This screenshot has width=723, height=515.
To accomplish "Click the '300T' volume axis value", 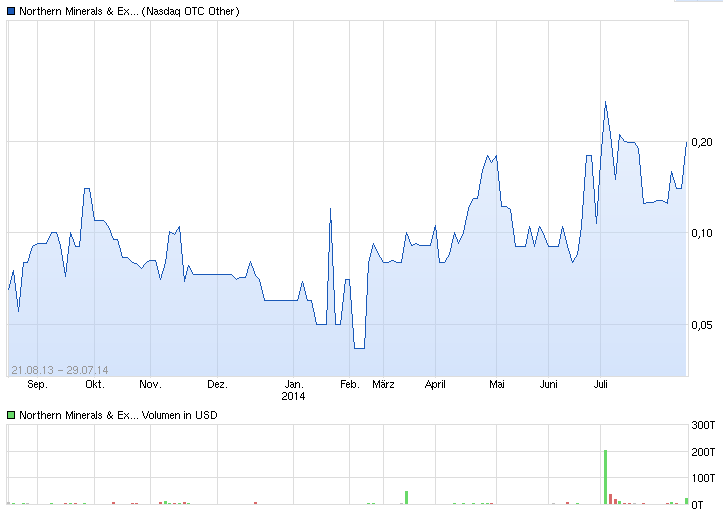I will coord(703,425).
